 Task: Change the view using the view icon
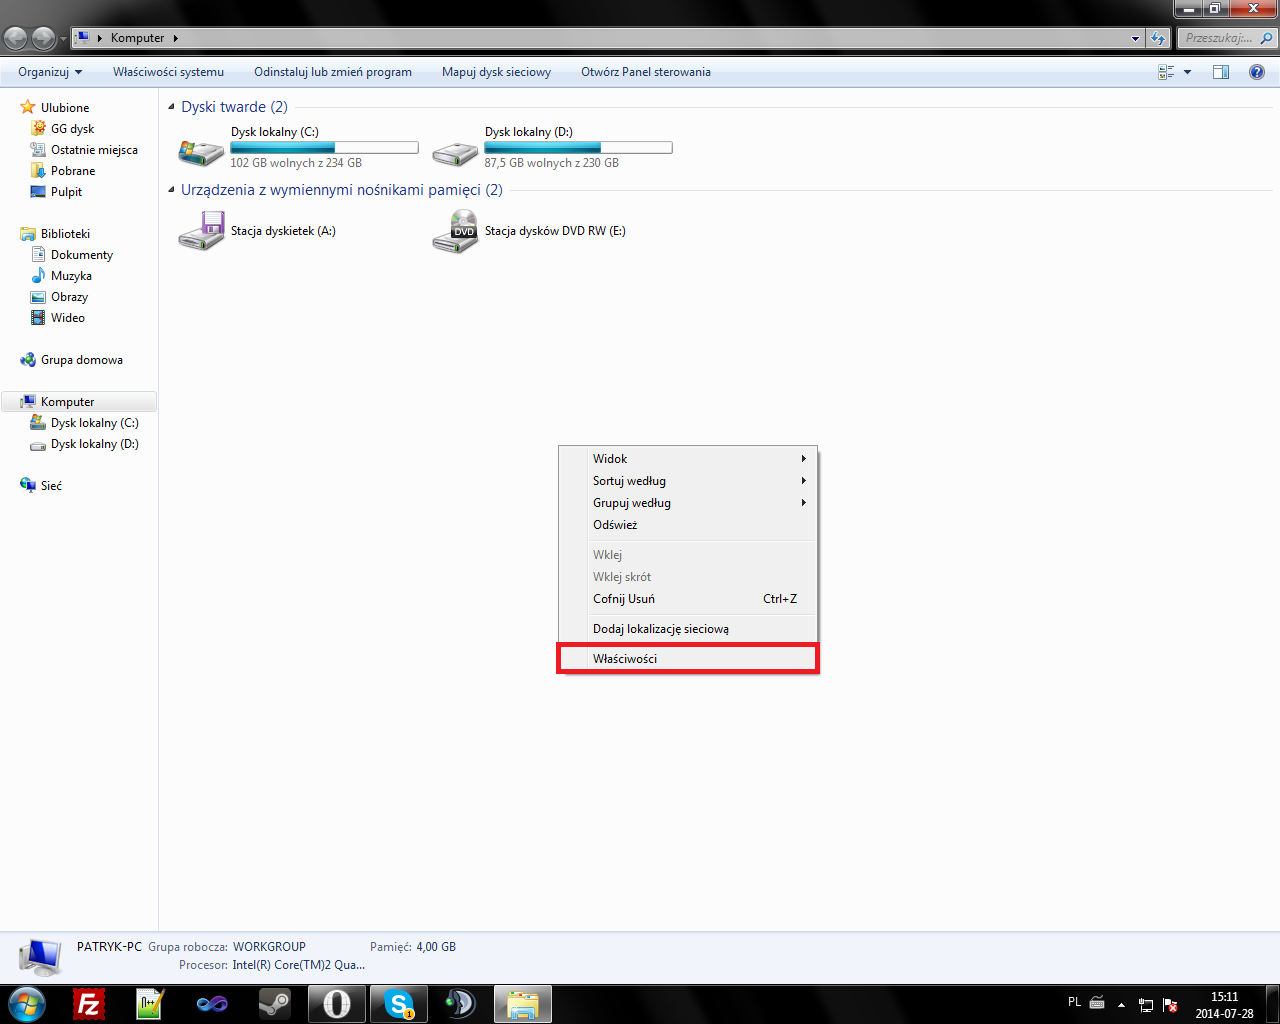[x=1166, y=72]
